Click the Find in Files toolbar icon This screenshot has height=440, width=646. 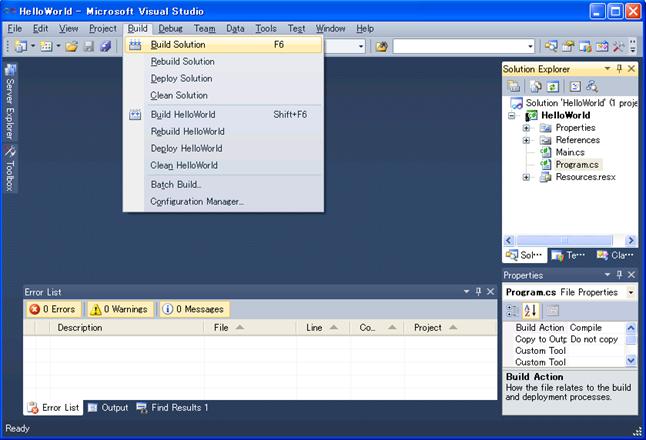point(382,46)
